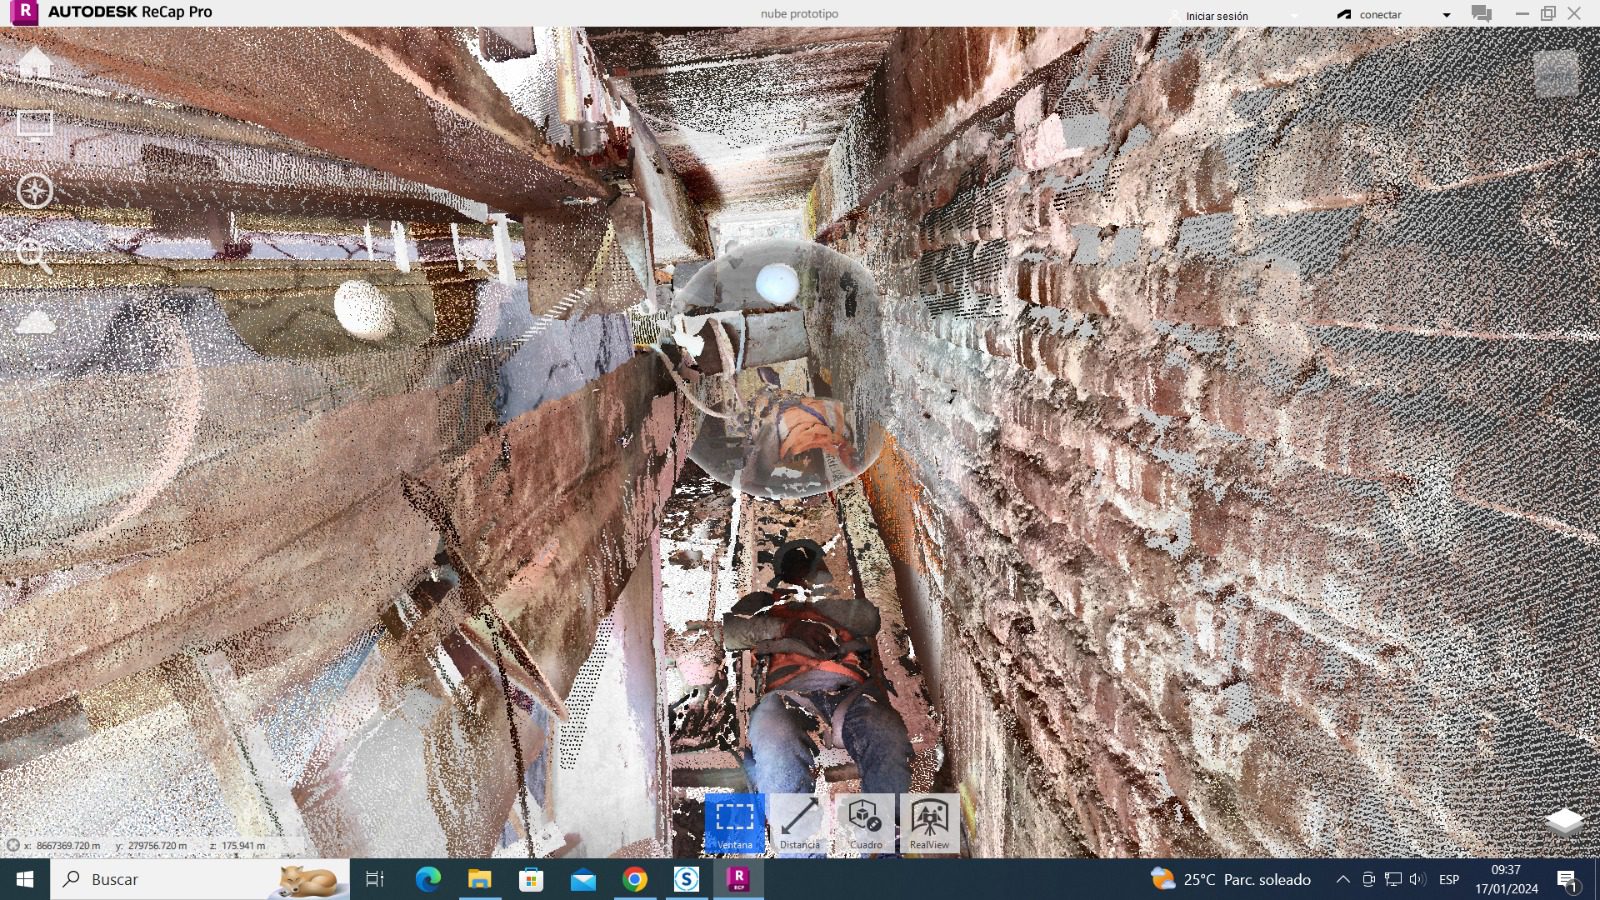Open the feedback chat bubbles icon
Screen dimensions: 1600x900
[1482, 14]
